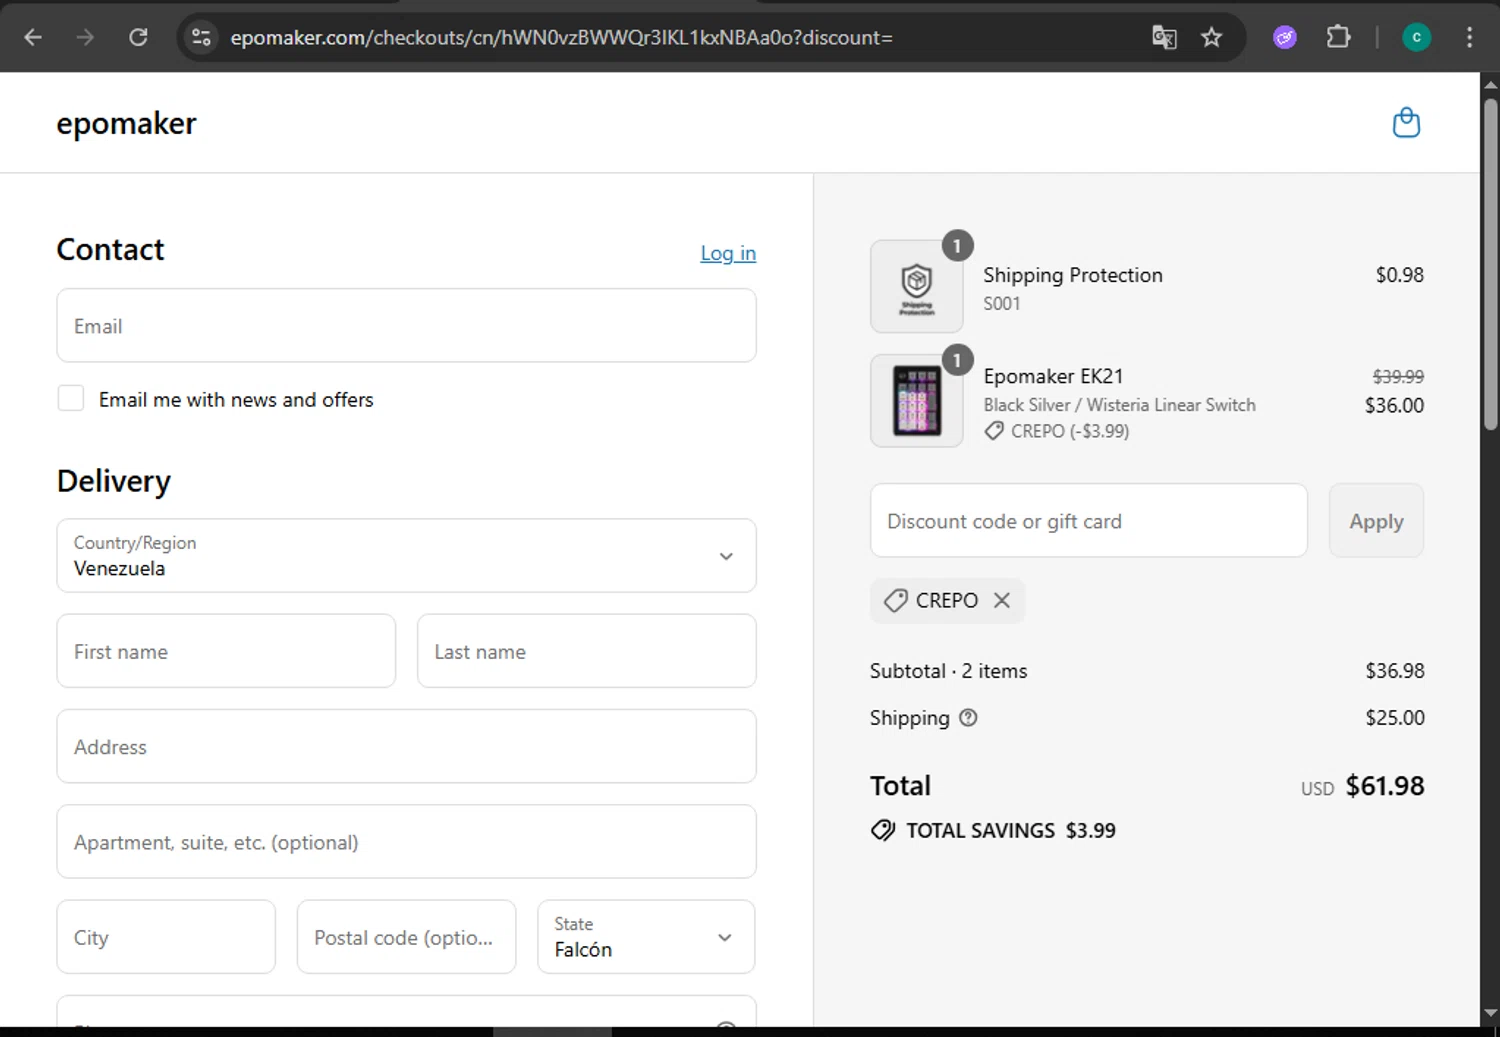Open the State dropdown showing Falcón
Screen dimensions: 1500x1037
click(646, 937)
